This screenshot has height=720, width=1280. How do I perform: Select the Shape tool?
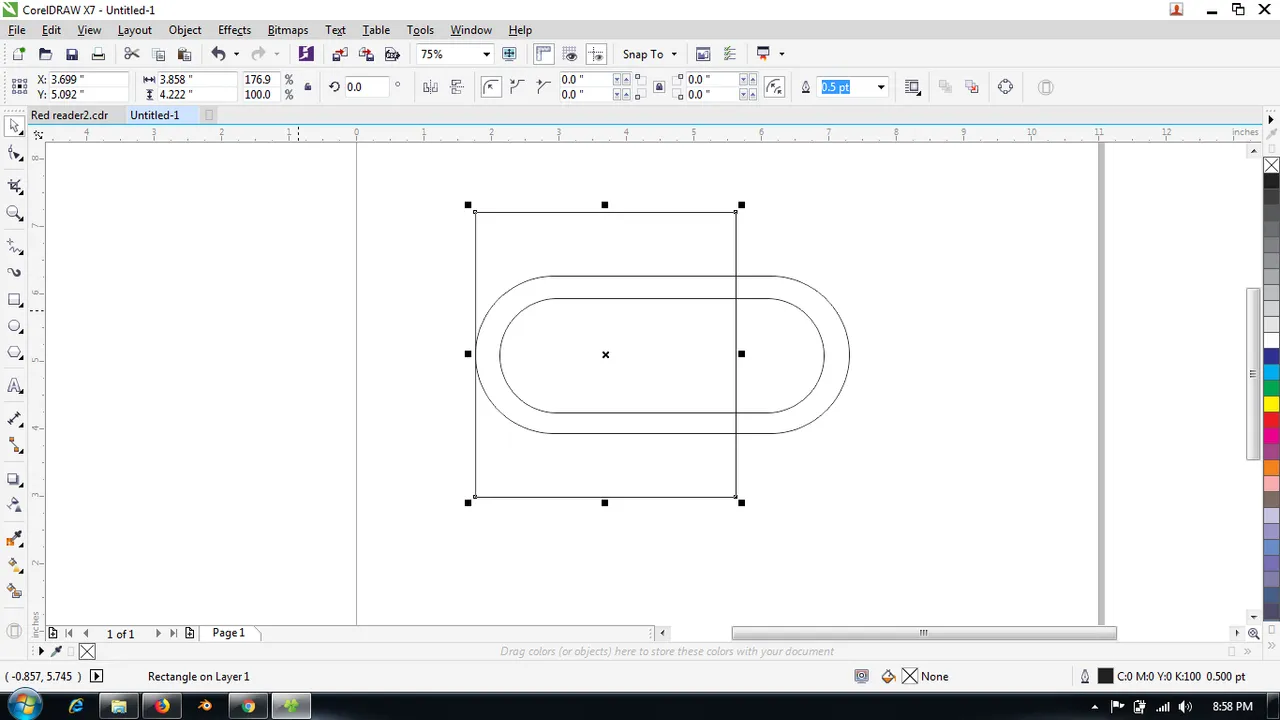[15, 154]
